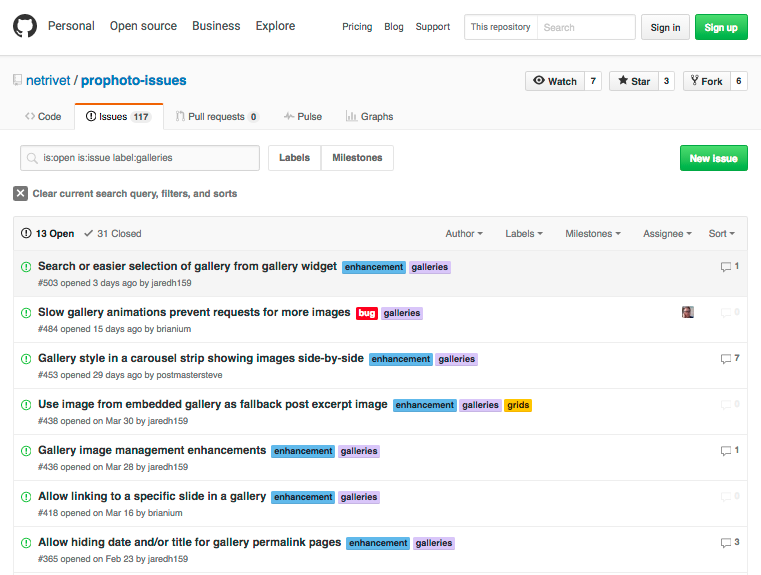
Task: Open watchers count 7
Action: click(x=593, y=81)
